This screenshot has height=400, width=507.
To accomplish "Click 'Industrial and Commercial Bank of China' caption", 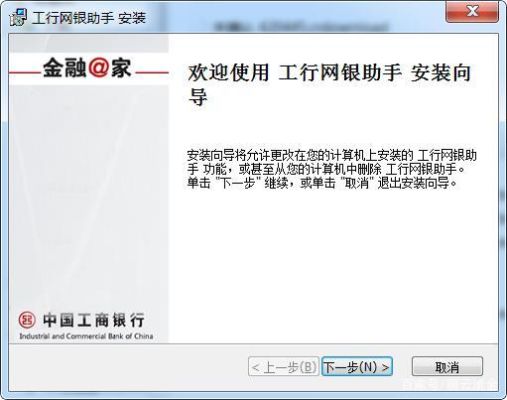I will point(86,336).
